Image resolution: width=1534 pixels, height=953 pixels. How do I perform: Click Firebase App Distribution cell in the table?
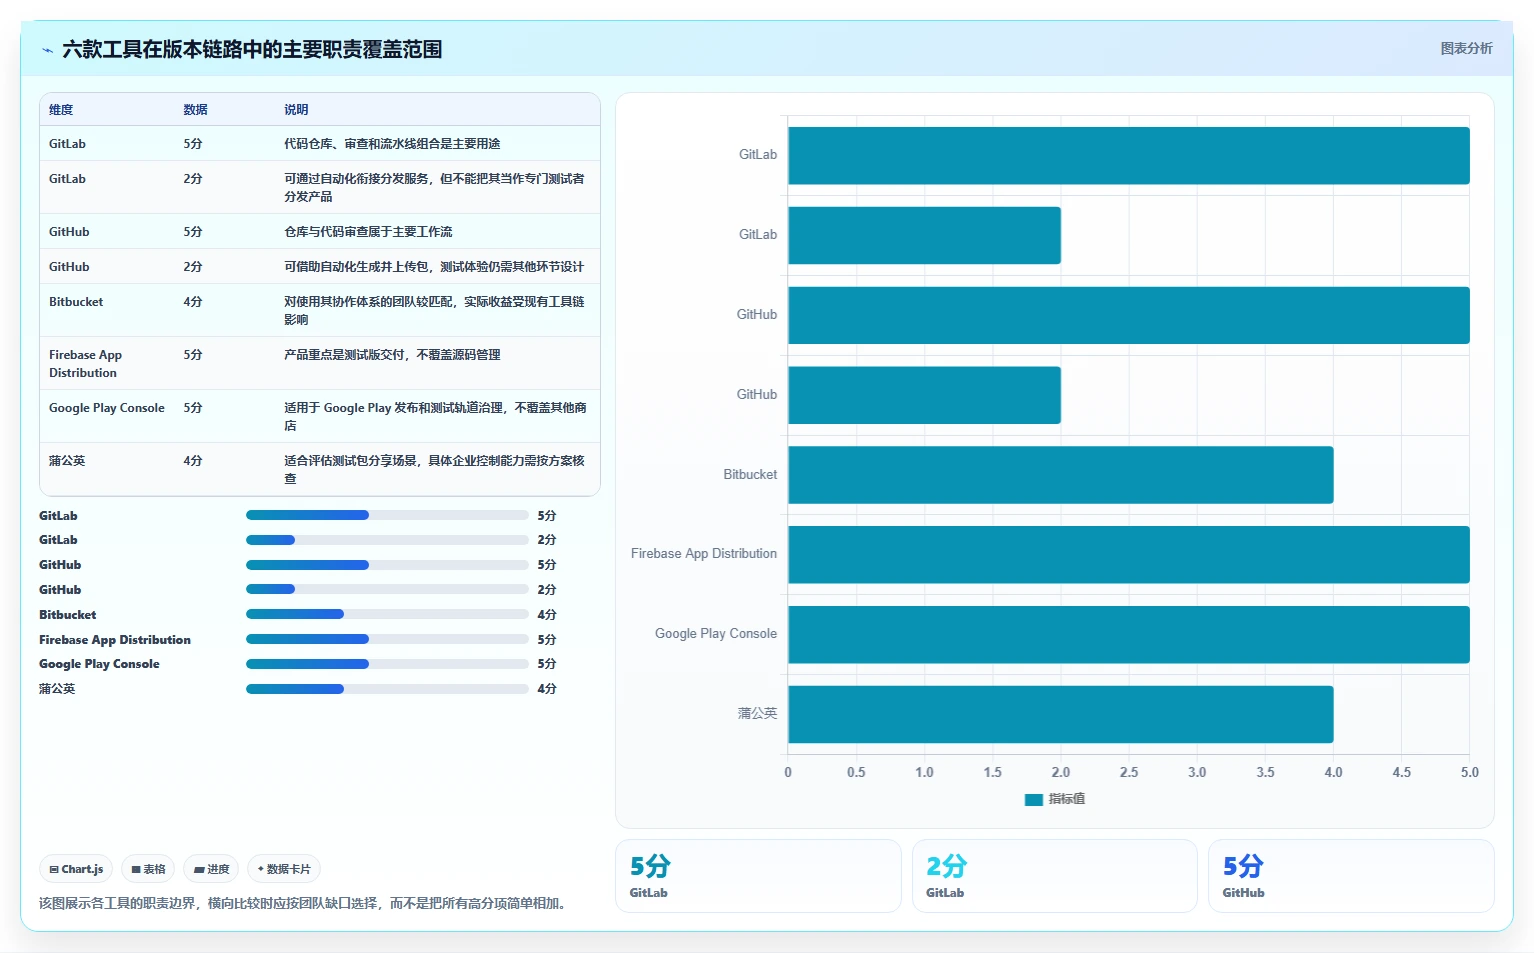click(86, 364)
